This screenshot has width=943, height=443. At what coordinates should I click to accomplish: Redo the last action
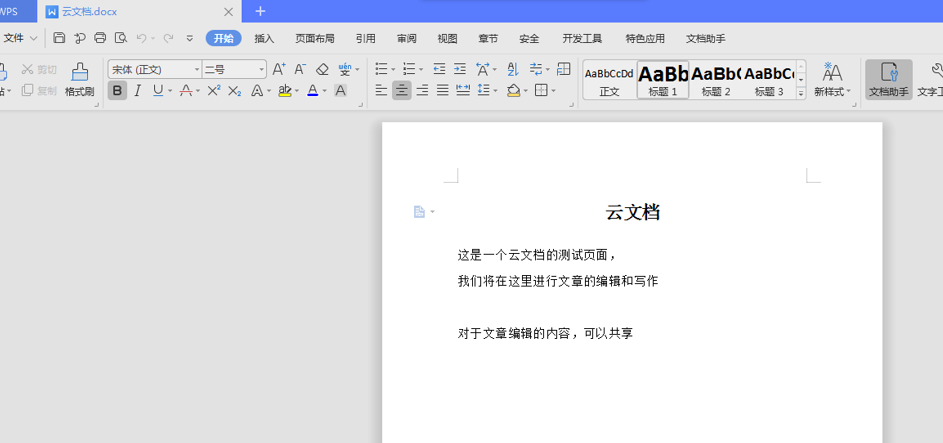(x=168, y=38)
